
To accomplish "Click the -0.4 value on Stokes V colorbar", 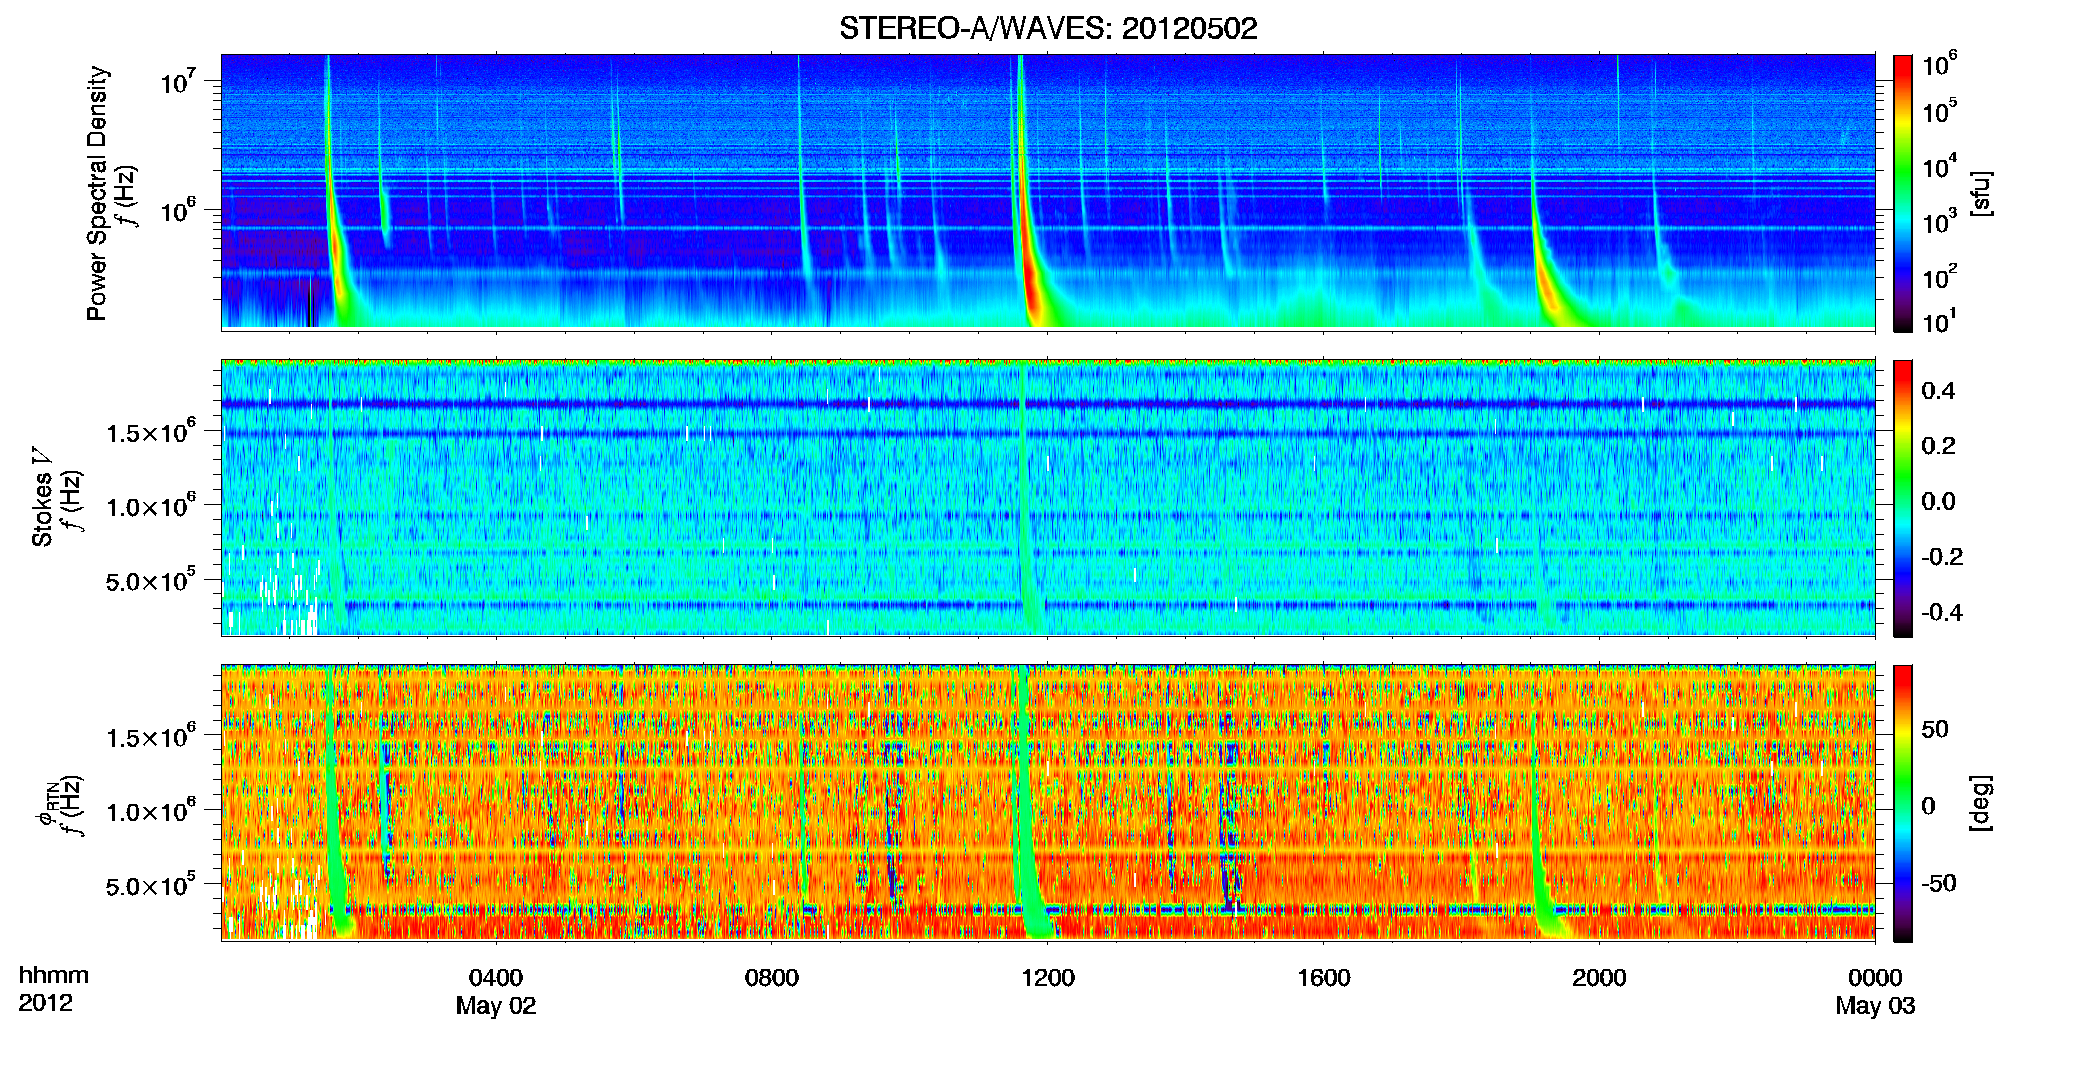I will (1941, 612).
